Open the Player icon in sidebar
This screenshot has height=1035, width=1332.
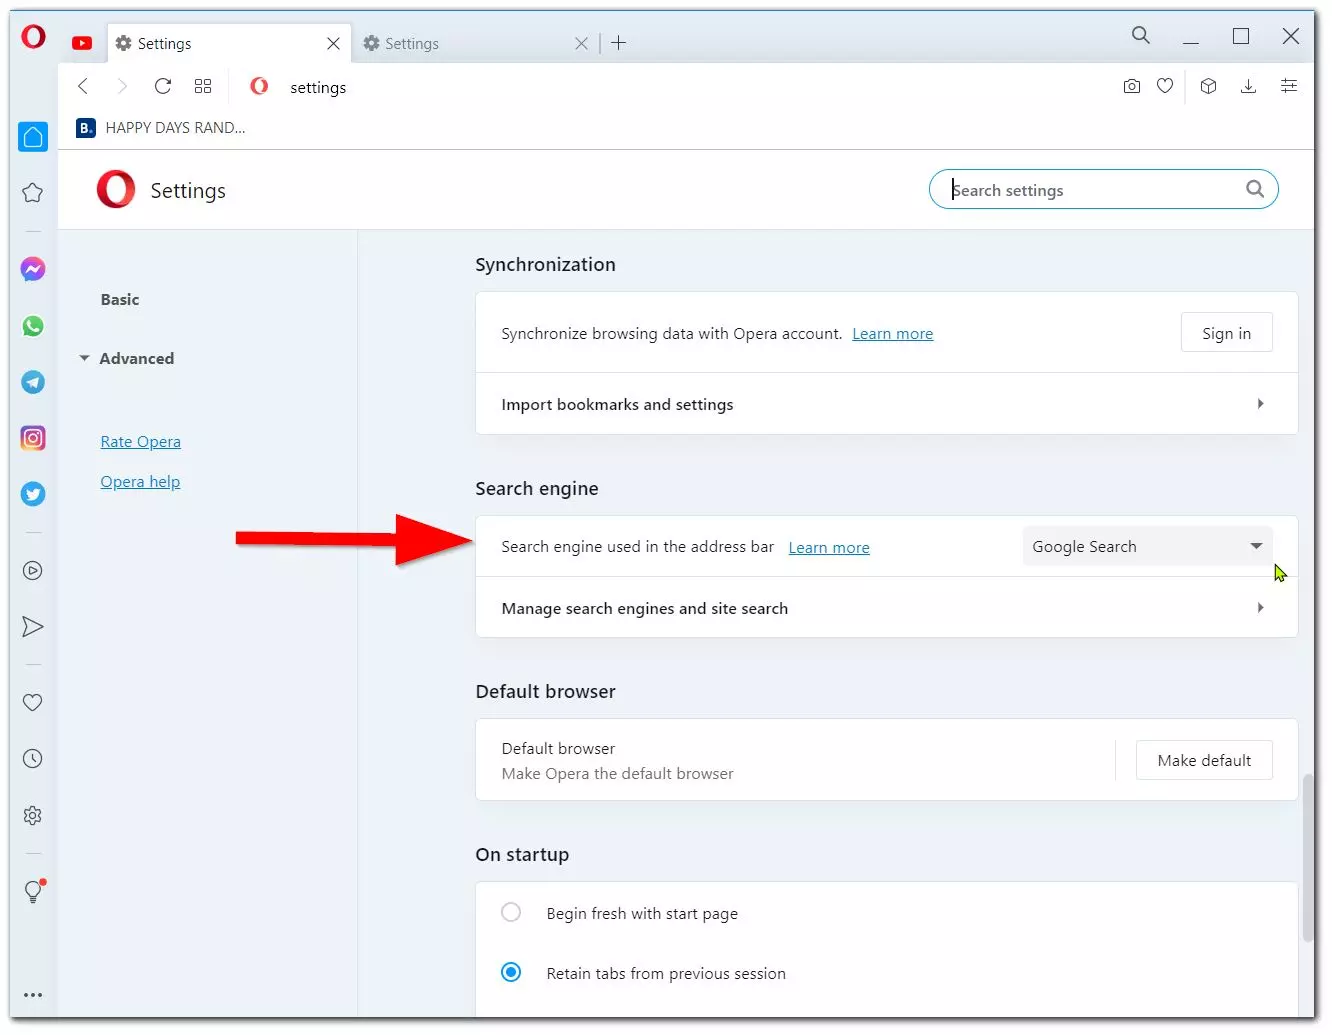click(33, 571)
